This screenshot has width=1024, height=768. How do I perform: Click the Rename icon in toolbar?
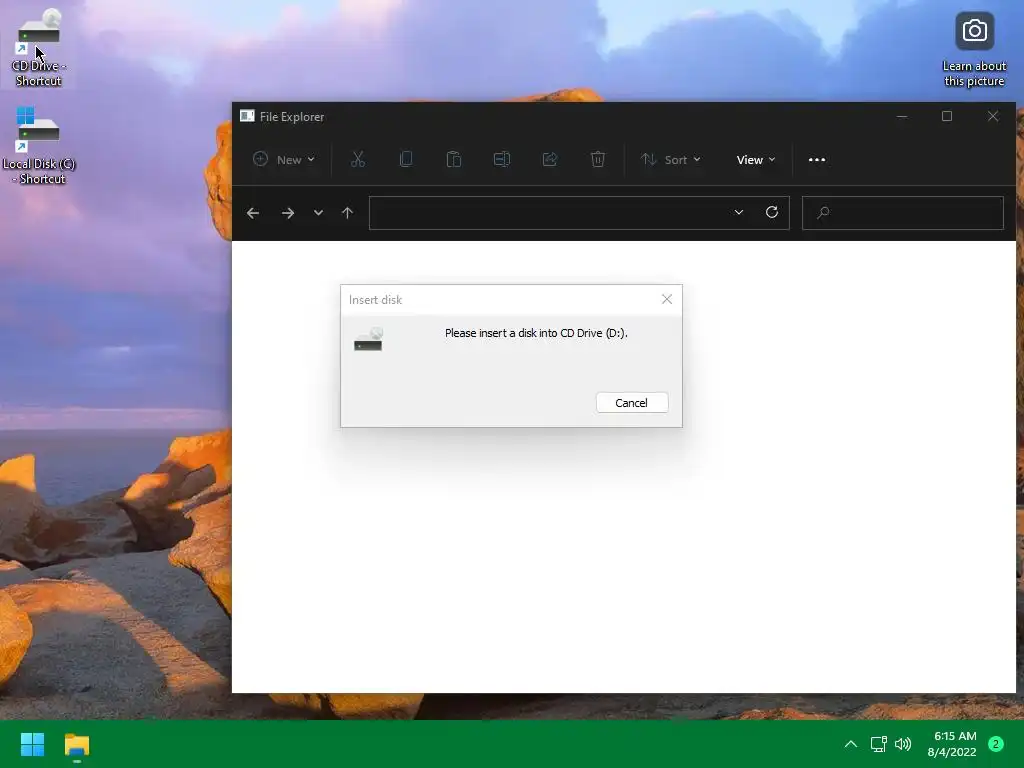(502, 159)
